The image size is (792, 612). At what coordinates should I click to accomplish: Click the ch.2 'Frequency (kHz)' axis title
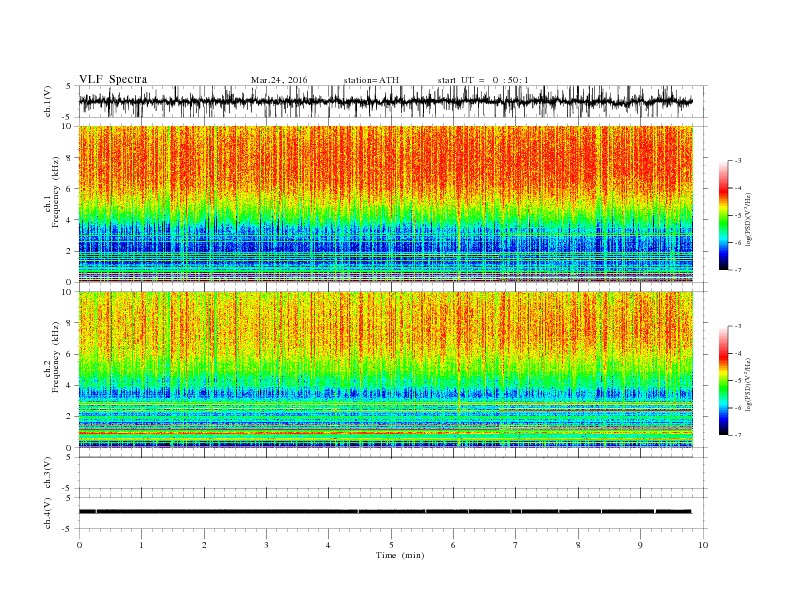56,357
